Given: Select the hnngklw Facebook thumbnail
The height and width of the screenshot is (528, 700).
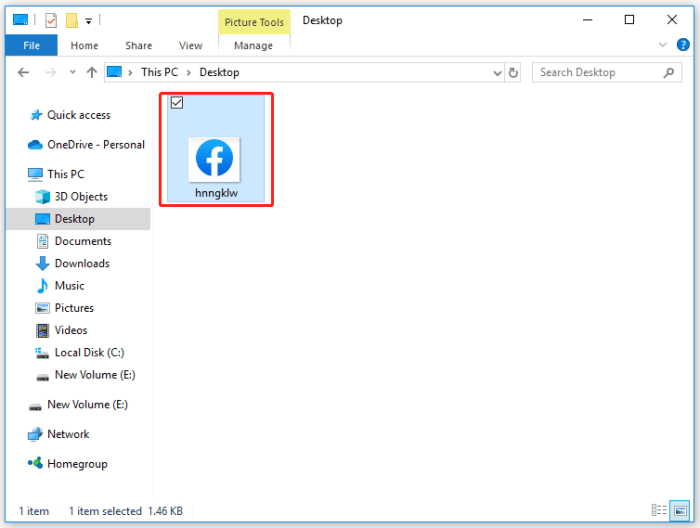Looking at the screenshot, I should [215, 158].
